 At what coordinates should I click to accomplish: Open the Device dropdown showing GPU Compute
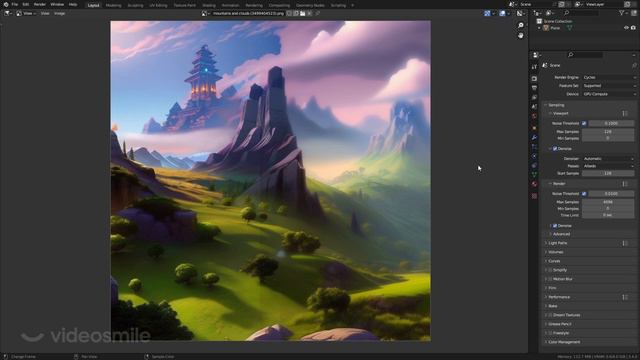[x=609, y=94]
